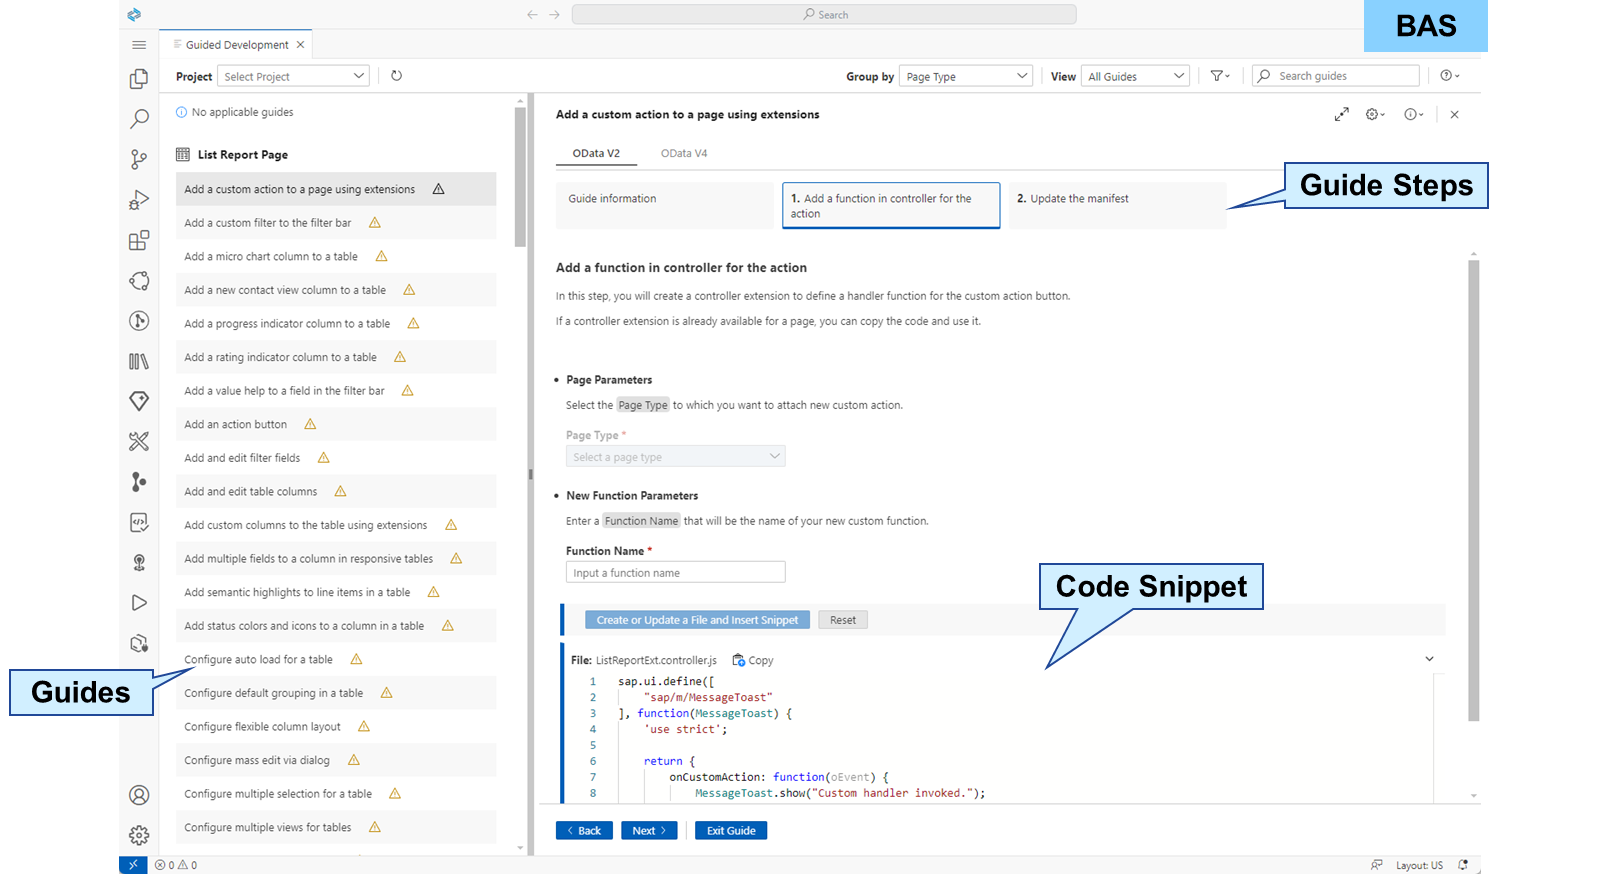The image size is (1600, 874).
Task: Open the View All Guides dropdown
Action: click(1135, 76)
